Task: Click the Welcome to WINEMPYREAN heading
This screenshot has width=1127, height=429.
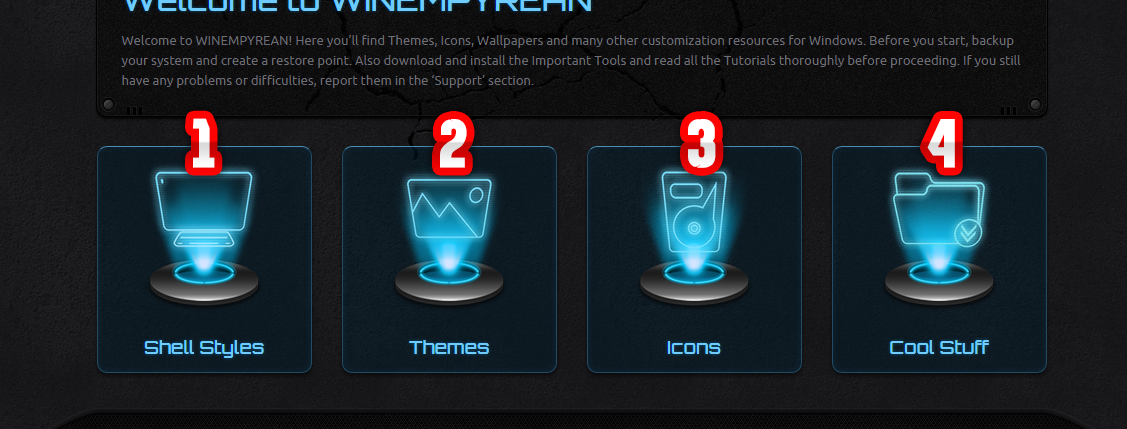Action: pyautogui.click(x=358, y=6)
